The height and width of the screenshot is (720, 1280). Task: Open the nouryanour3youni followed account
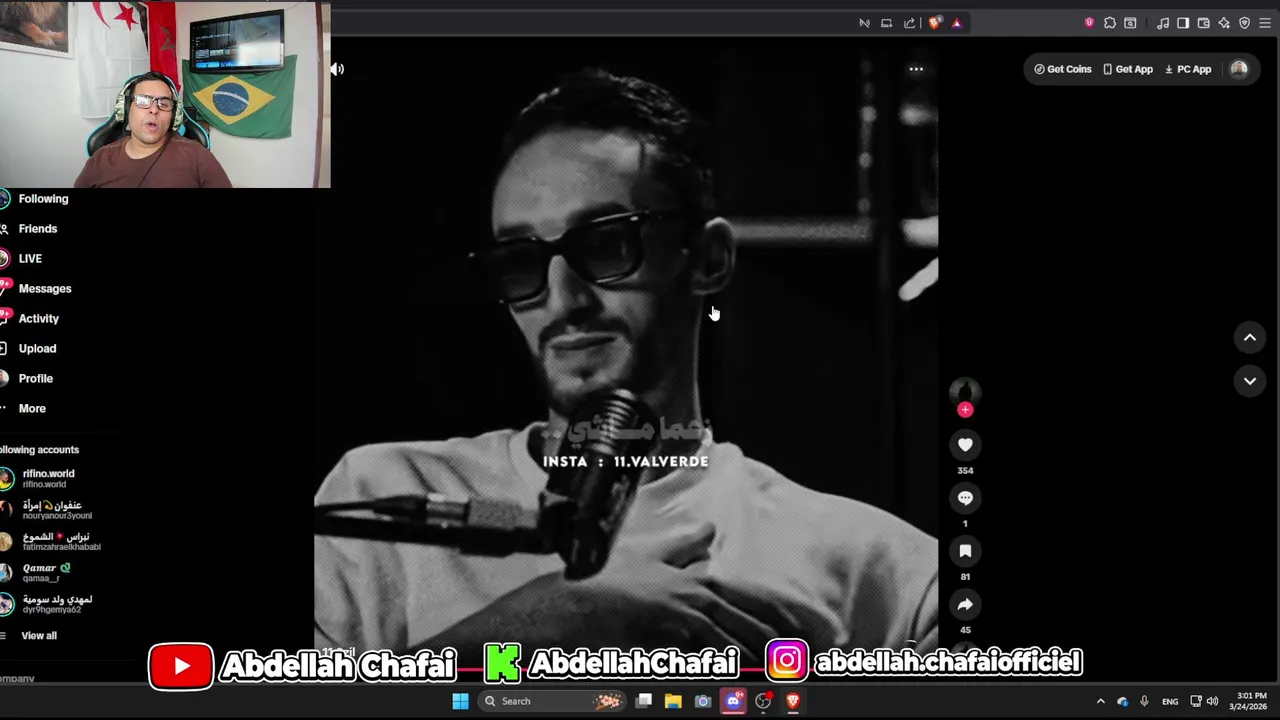pos(47,510)
